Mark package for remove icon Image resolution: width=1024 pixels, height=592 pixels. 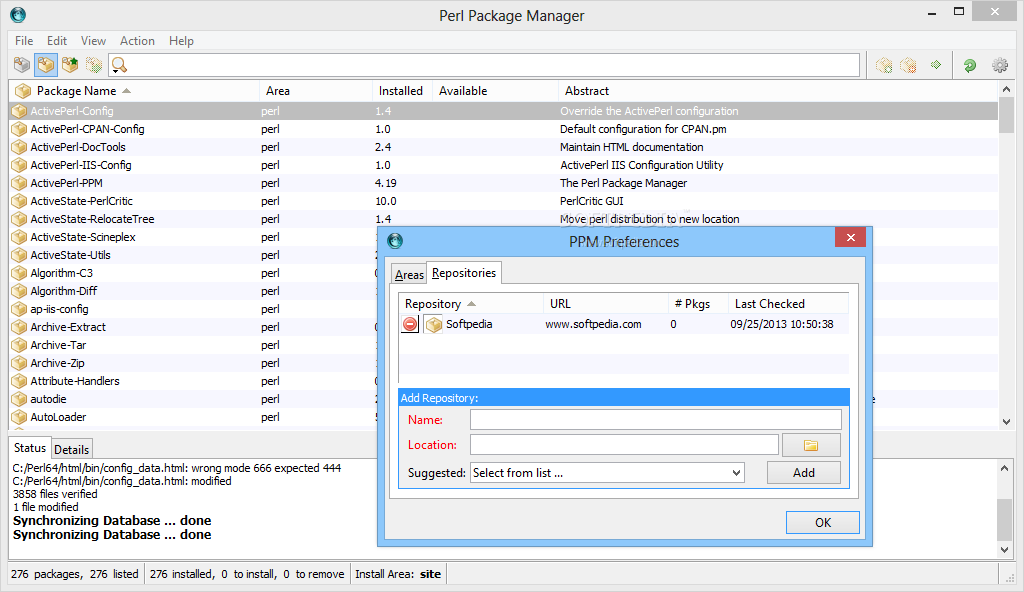point(908,65)
